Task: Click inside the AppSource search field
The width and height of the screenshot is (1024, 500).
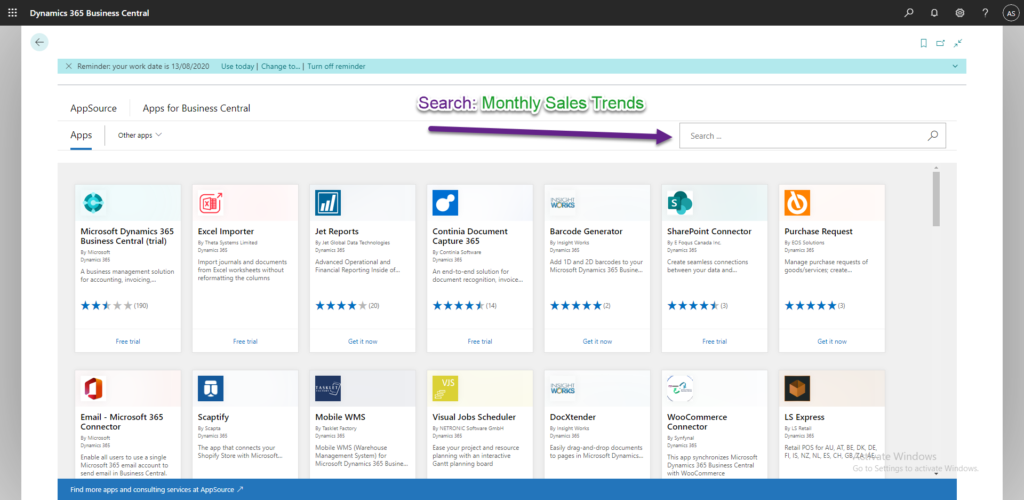Action: (x=800, y=136)
